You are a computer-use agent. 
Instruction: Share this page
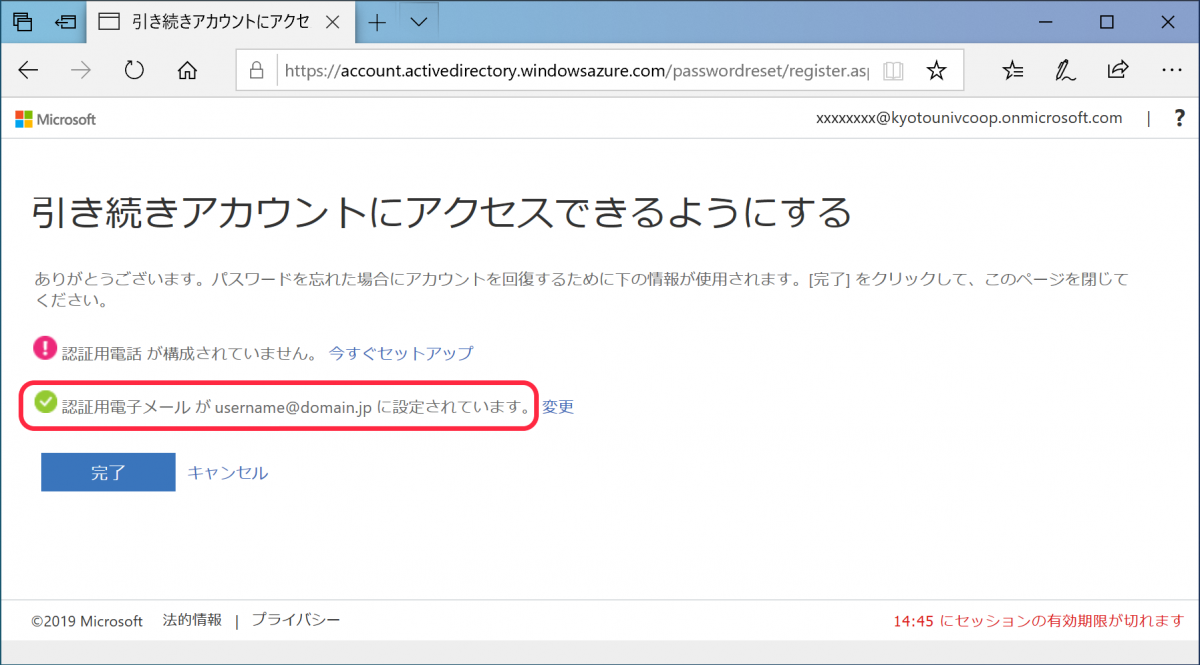(x=1118, y=70)
